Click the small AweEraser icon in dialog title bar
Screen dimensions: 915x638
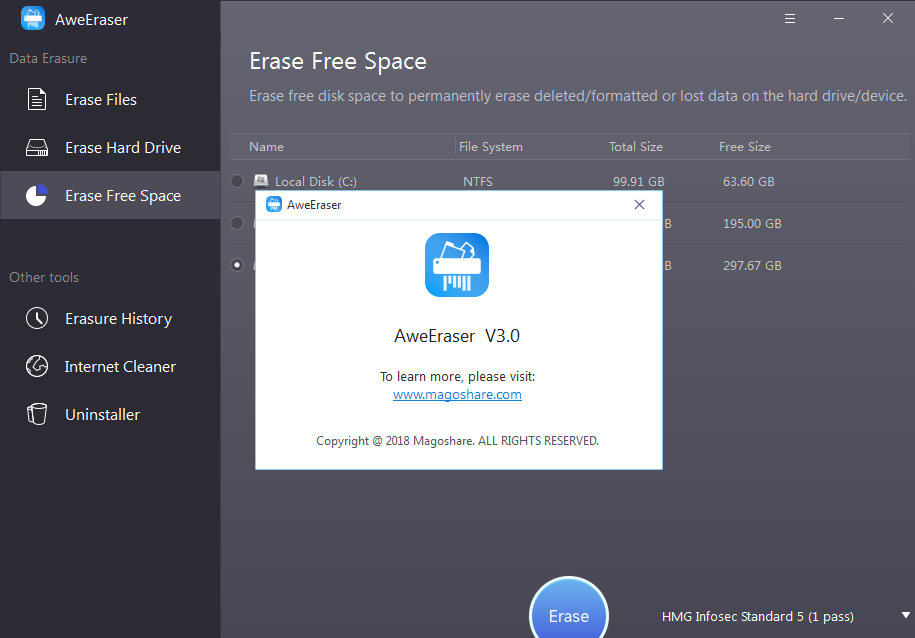(274, 204)
